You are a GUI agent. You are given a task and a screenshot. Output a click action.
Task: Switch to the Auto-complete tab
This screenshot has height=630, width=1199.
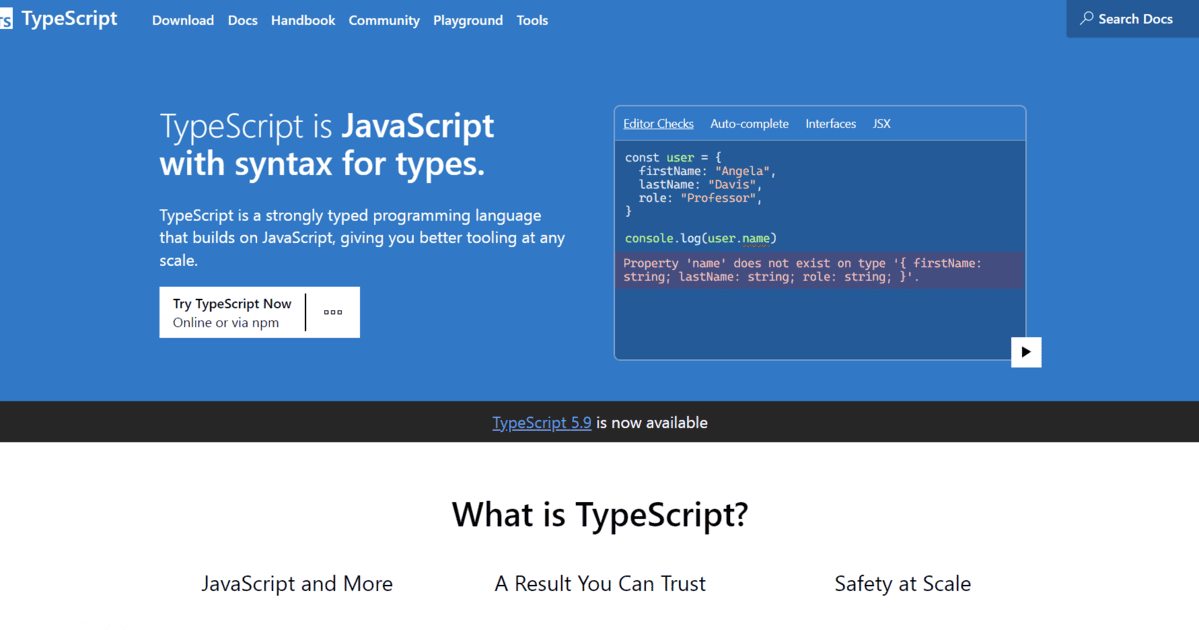click(x=749, y=124)
